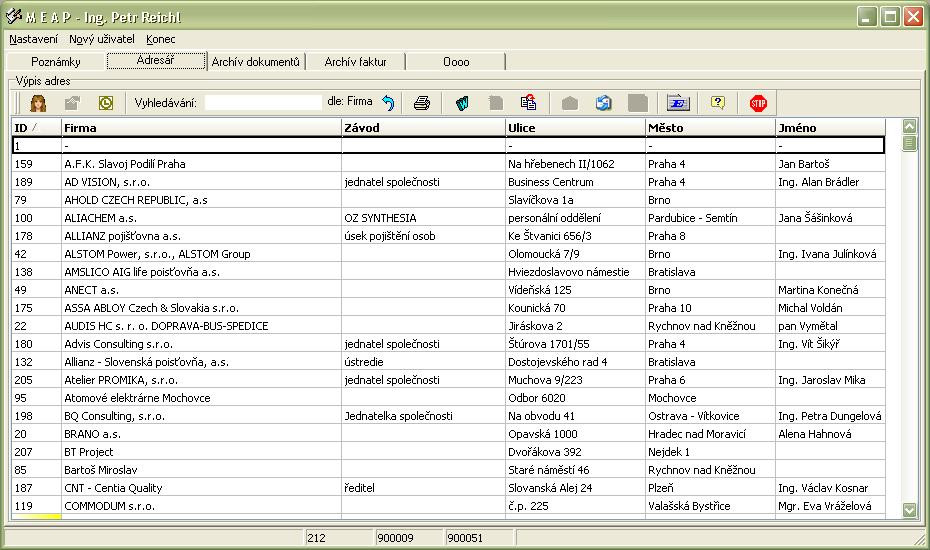Open the Konec menu
Screen dimensions: 930x550
(160, 39)
